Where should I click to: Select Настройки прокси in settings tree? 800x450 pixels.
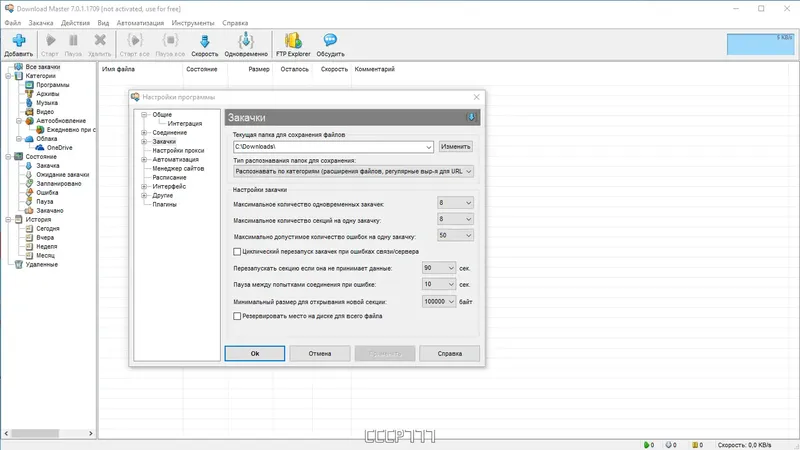pos(178,151)
